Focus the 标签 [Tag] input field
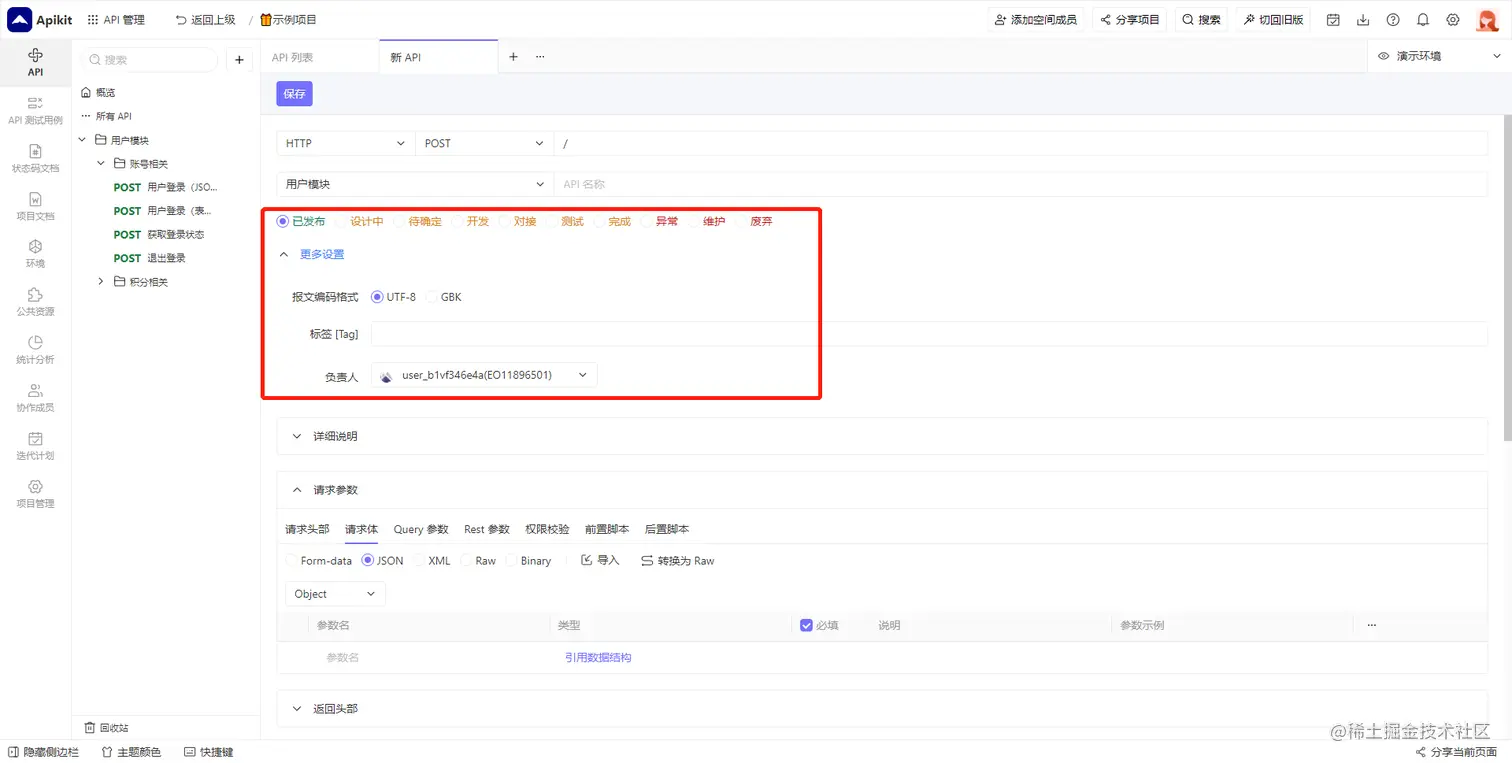 929,334
